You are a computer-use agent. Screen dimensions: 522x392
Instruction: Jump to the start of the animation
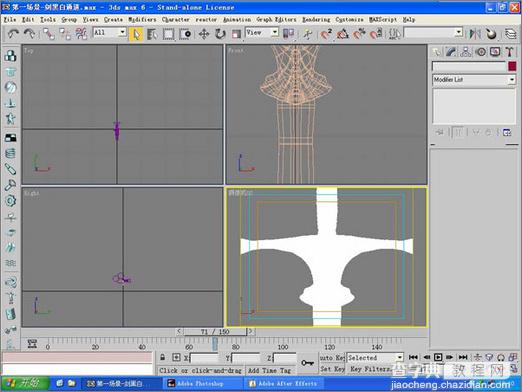pos(413,357)
